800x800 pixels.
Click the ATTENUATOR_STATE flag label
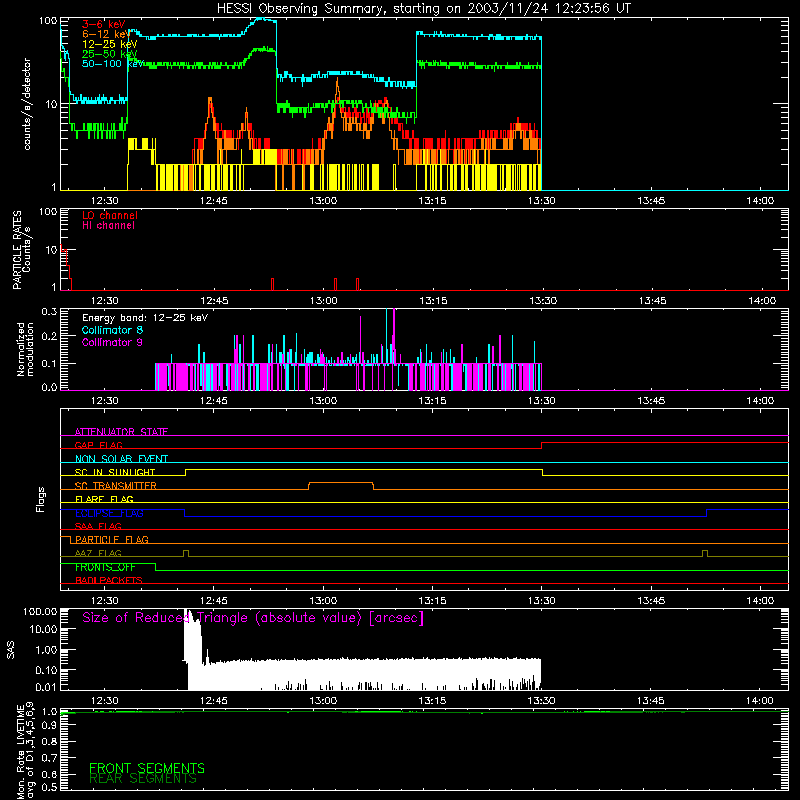121,432
